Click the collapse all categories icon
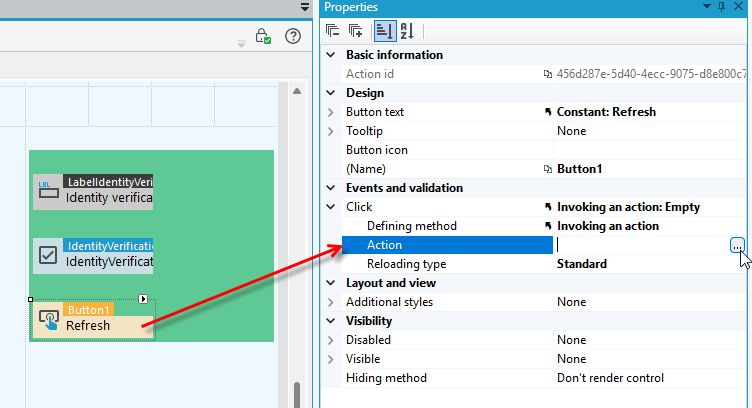This screenshot has width=752, height=408. 332,31
